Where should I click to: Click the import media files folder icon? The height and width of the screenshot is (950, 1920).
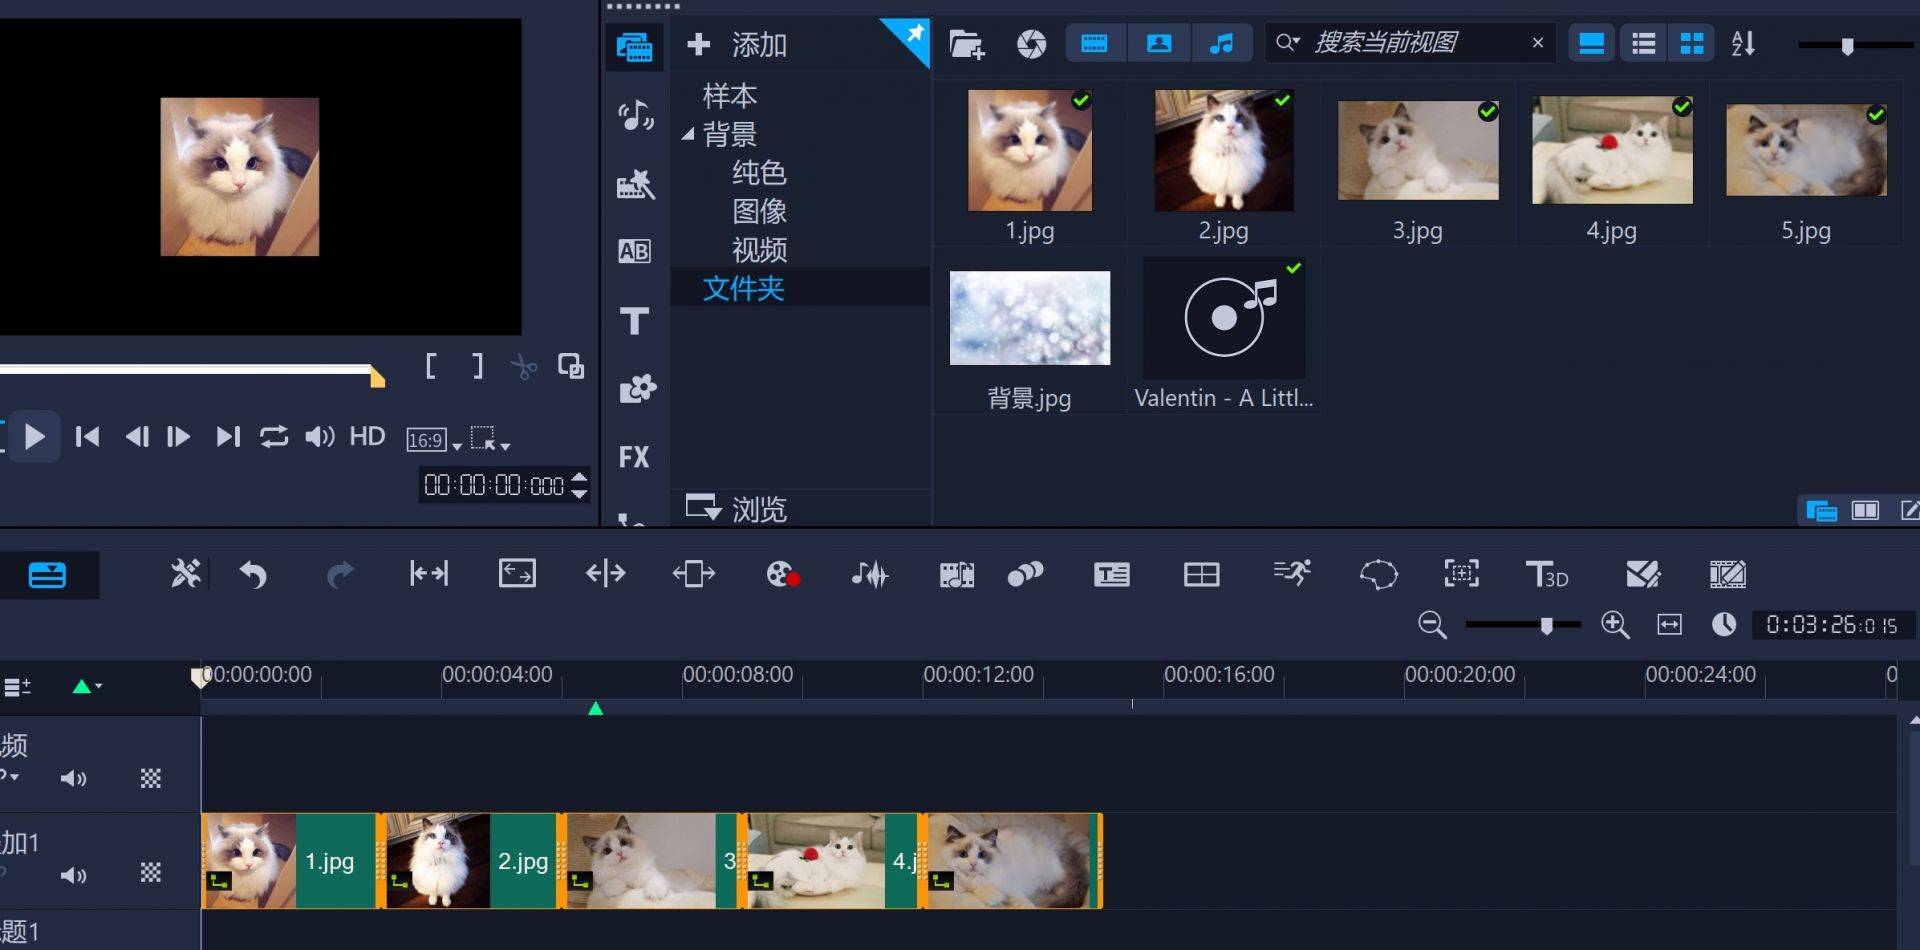click(x=966, y=44)
